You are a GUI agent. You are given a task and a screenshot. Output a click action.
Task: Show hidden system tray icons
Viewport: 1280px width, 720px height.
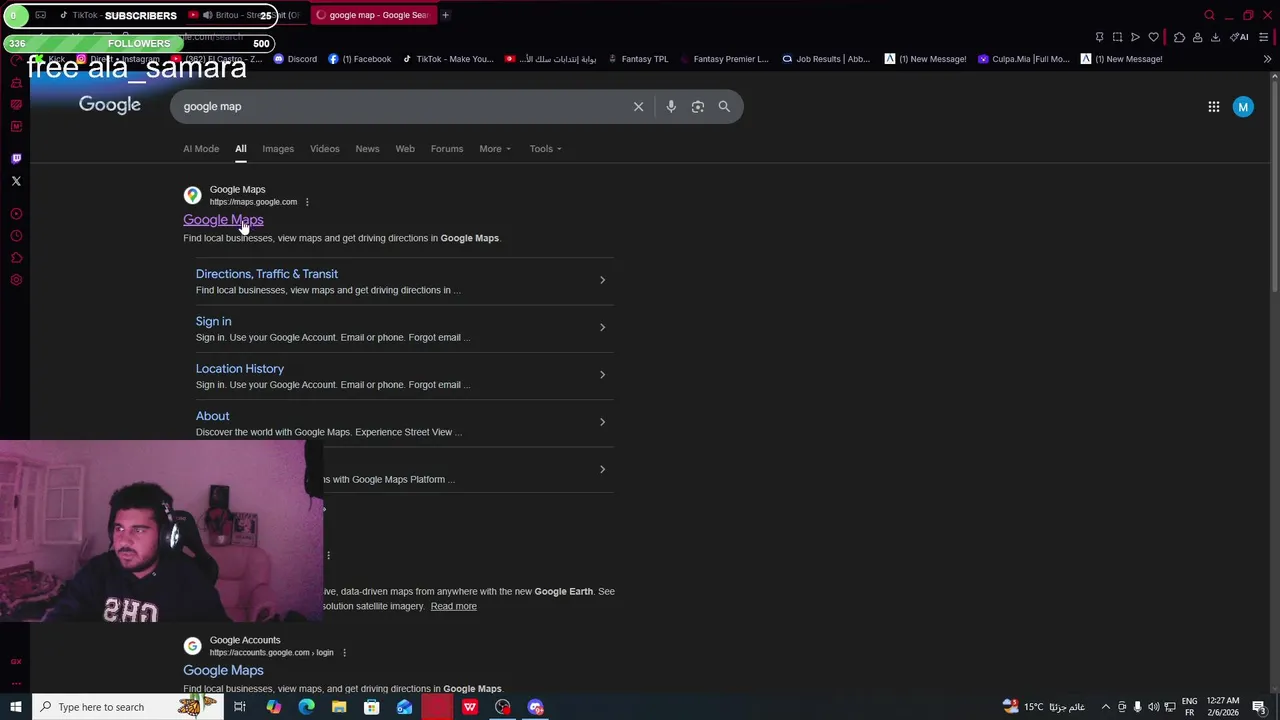coord(1105,707)
